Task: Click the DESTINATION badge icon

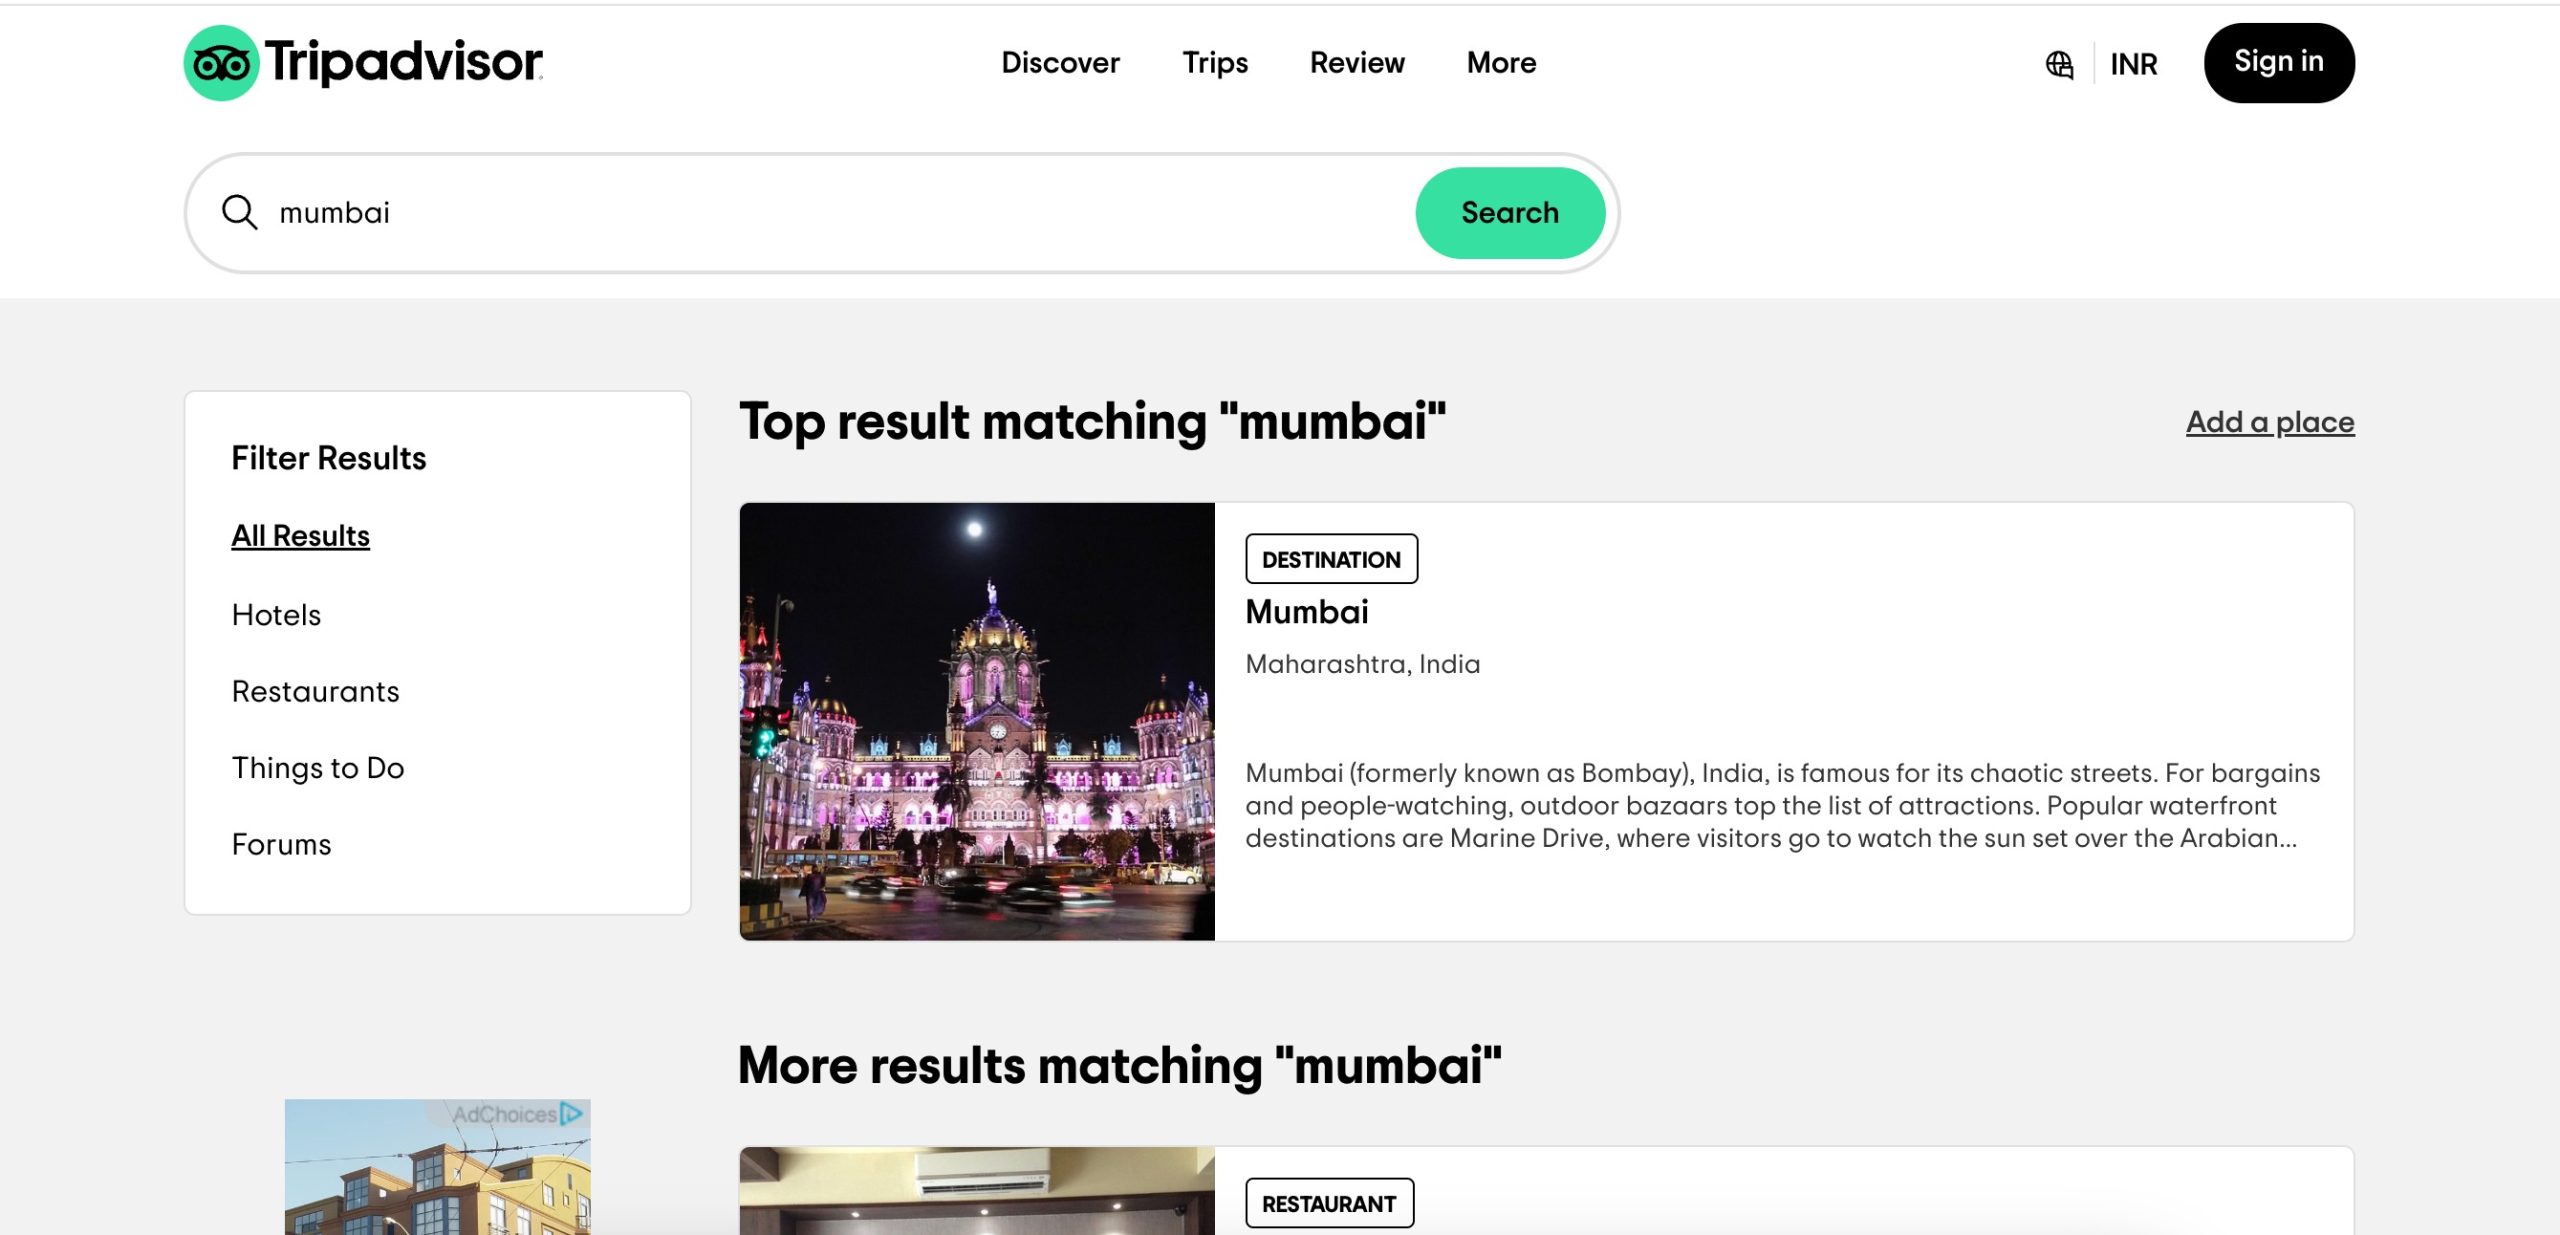Action: 1331,559
